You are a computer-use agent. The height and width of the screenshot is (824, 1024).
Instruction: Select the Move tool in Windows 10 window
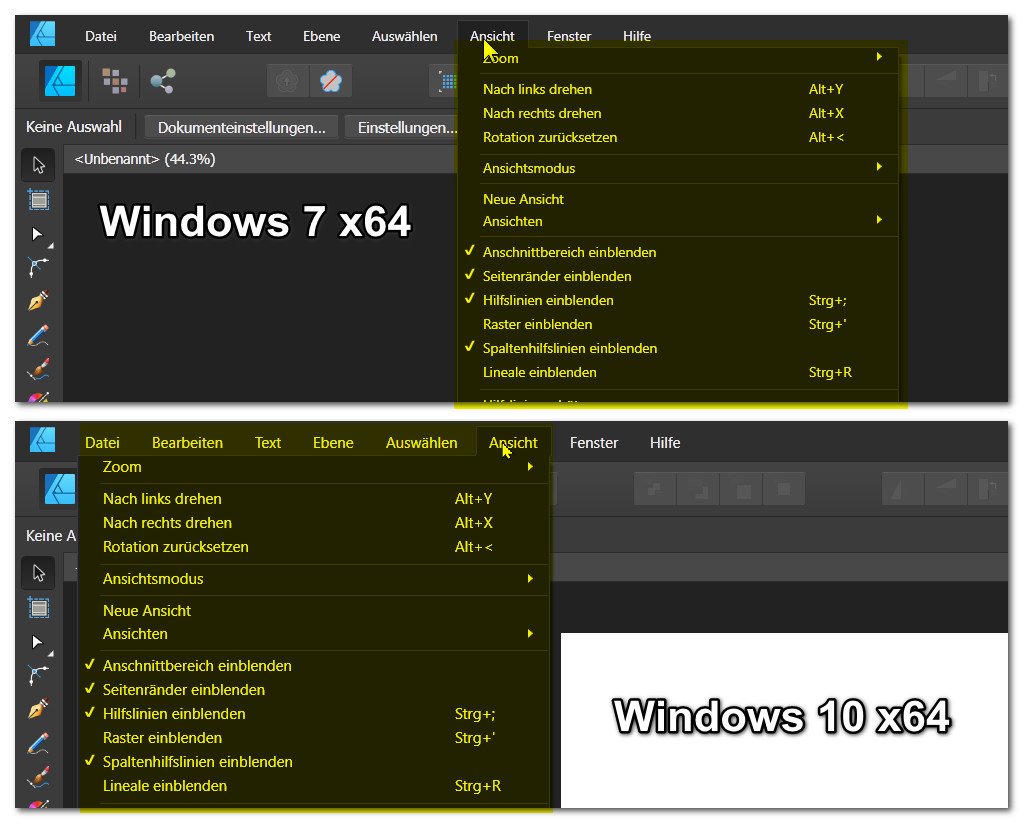coord(39,573)
